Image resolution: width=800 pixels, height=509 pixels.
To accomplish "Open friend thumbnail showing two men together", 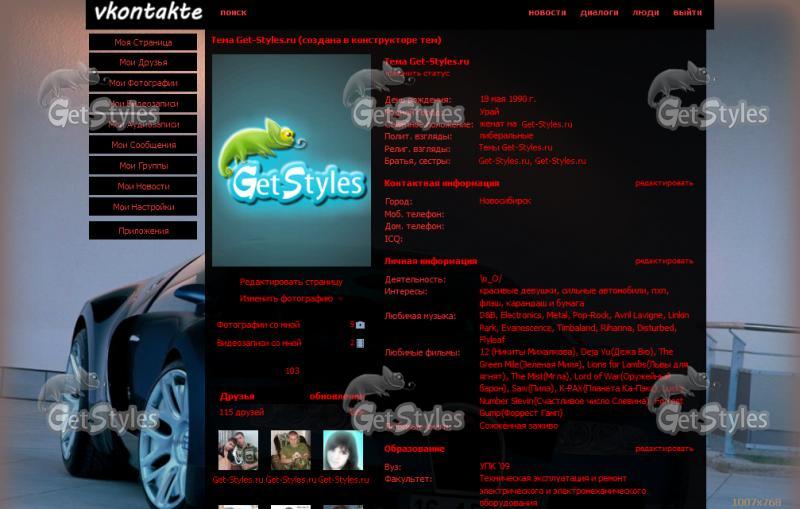I will click(238, 450).
